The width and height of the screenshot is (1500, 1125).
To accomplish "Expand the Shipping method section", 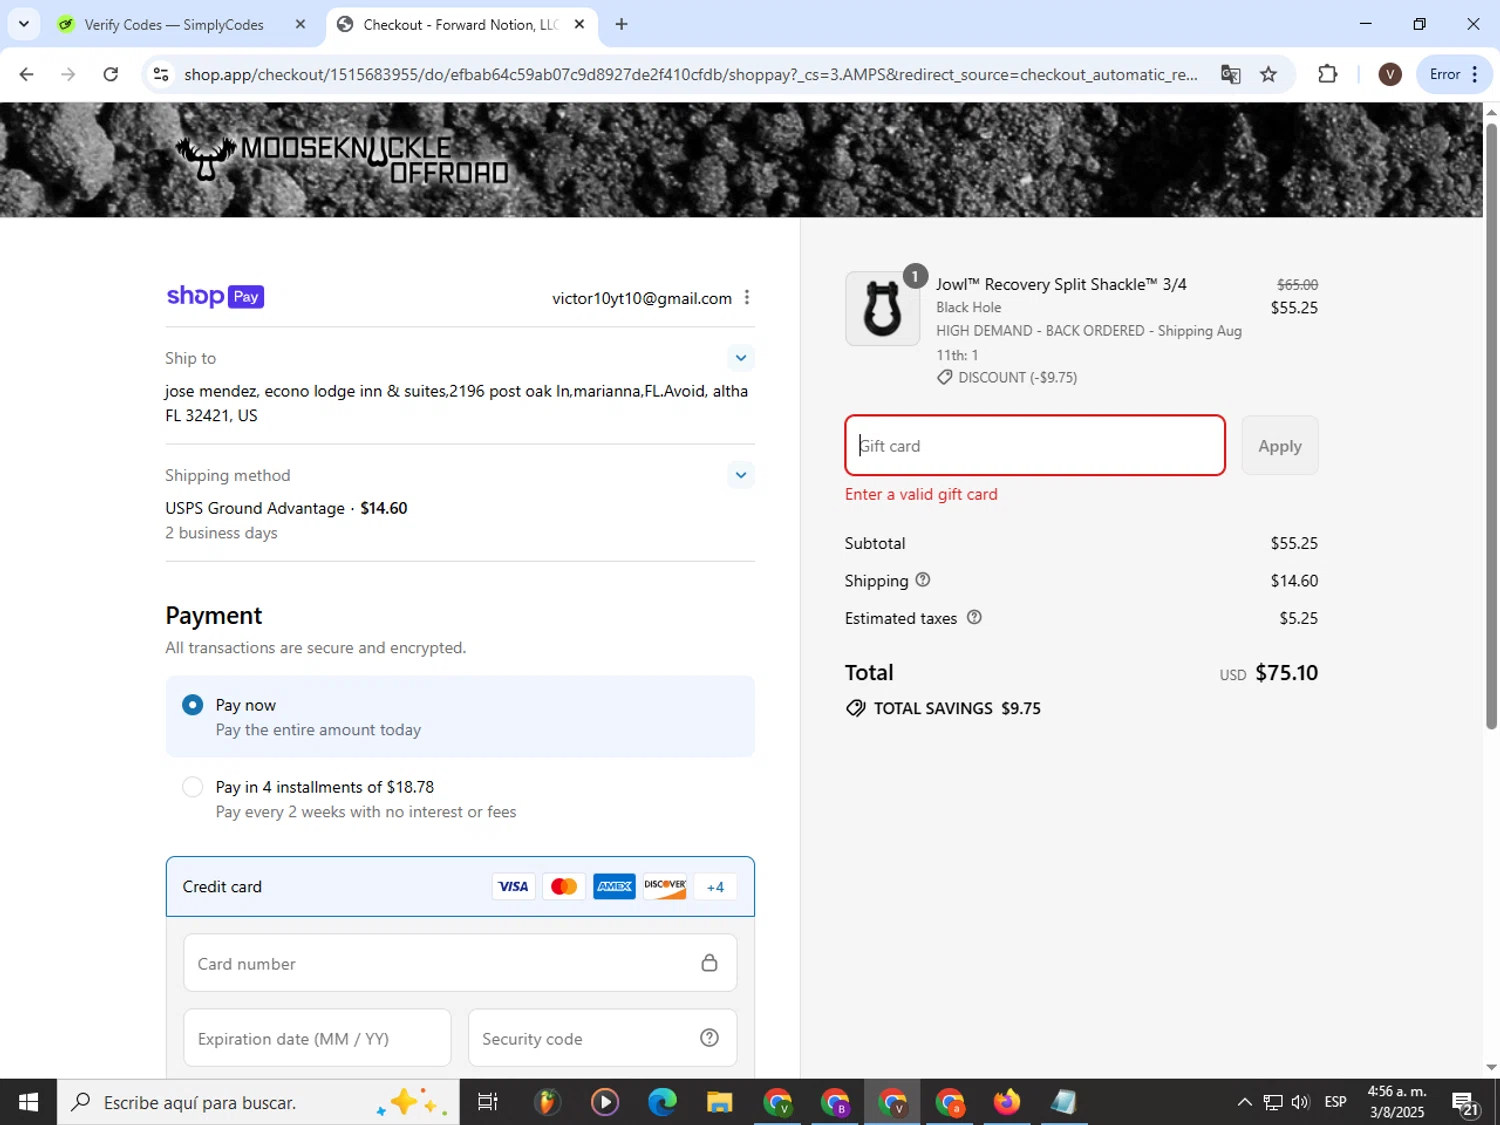I will point(741,475).
